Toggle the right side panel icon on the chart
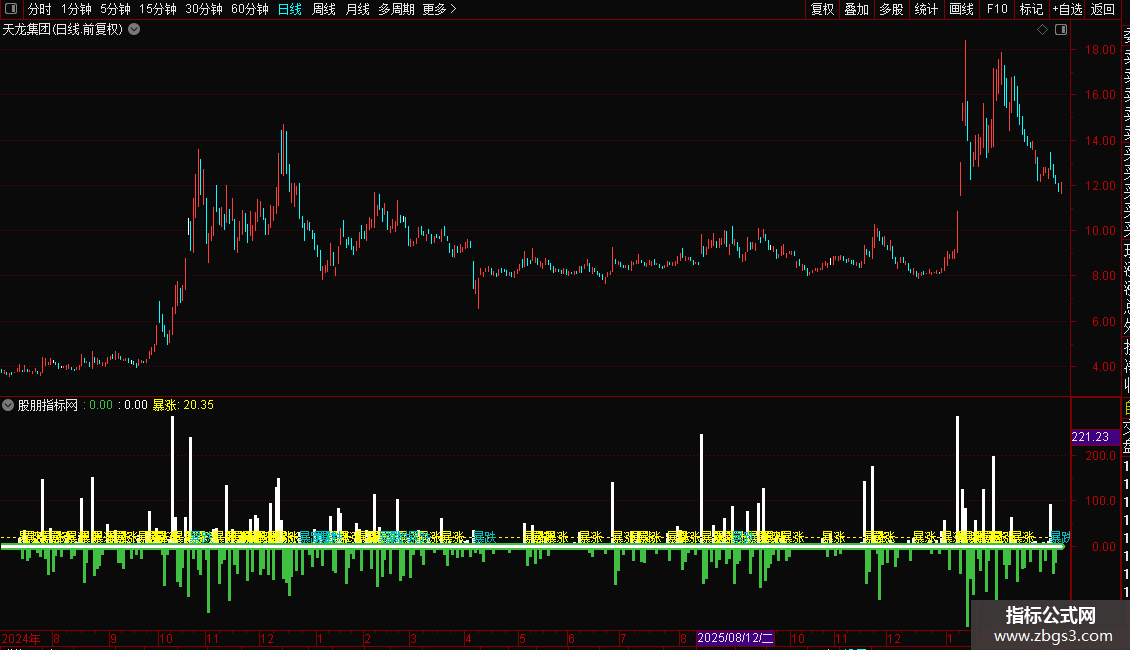 [1061, 30]
